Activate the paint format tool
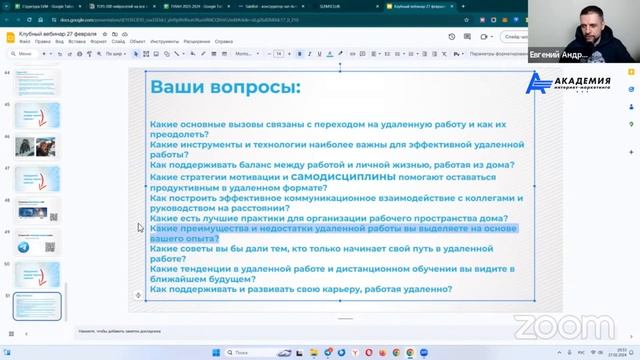The height and width of the screenshot is (360, 640). (89, 54)
